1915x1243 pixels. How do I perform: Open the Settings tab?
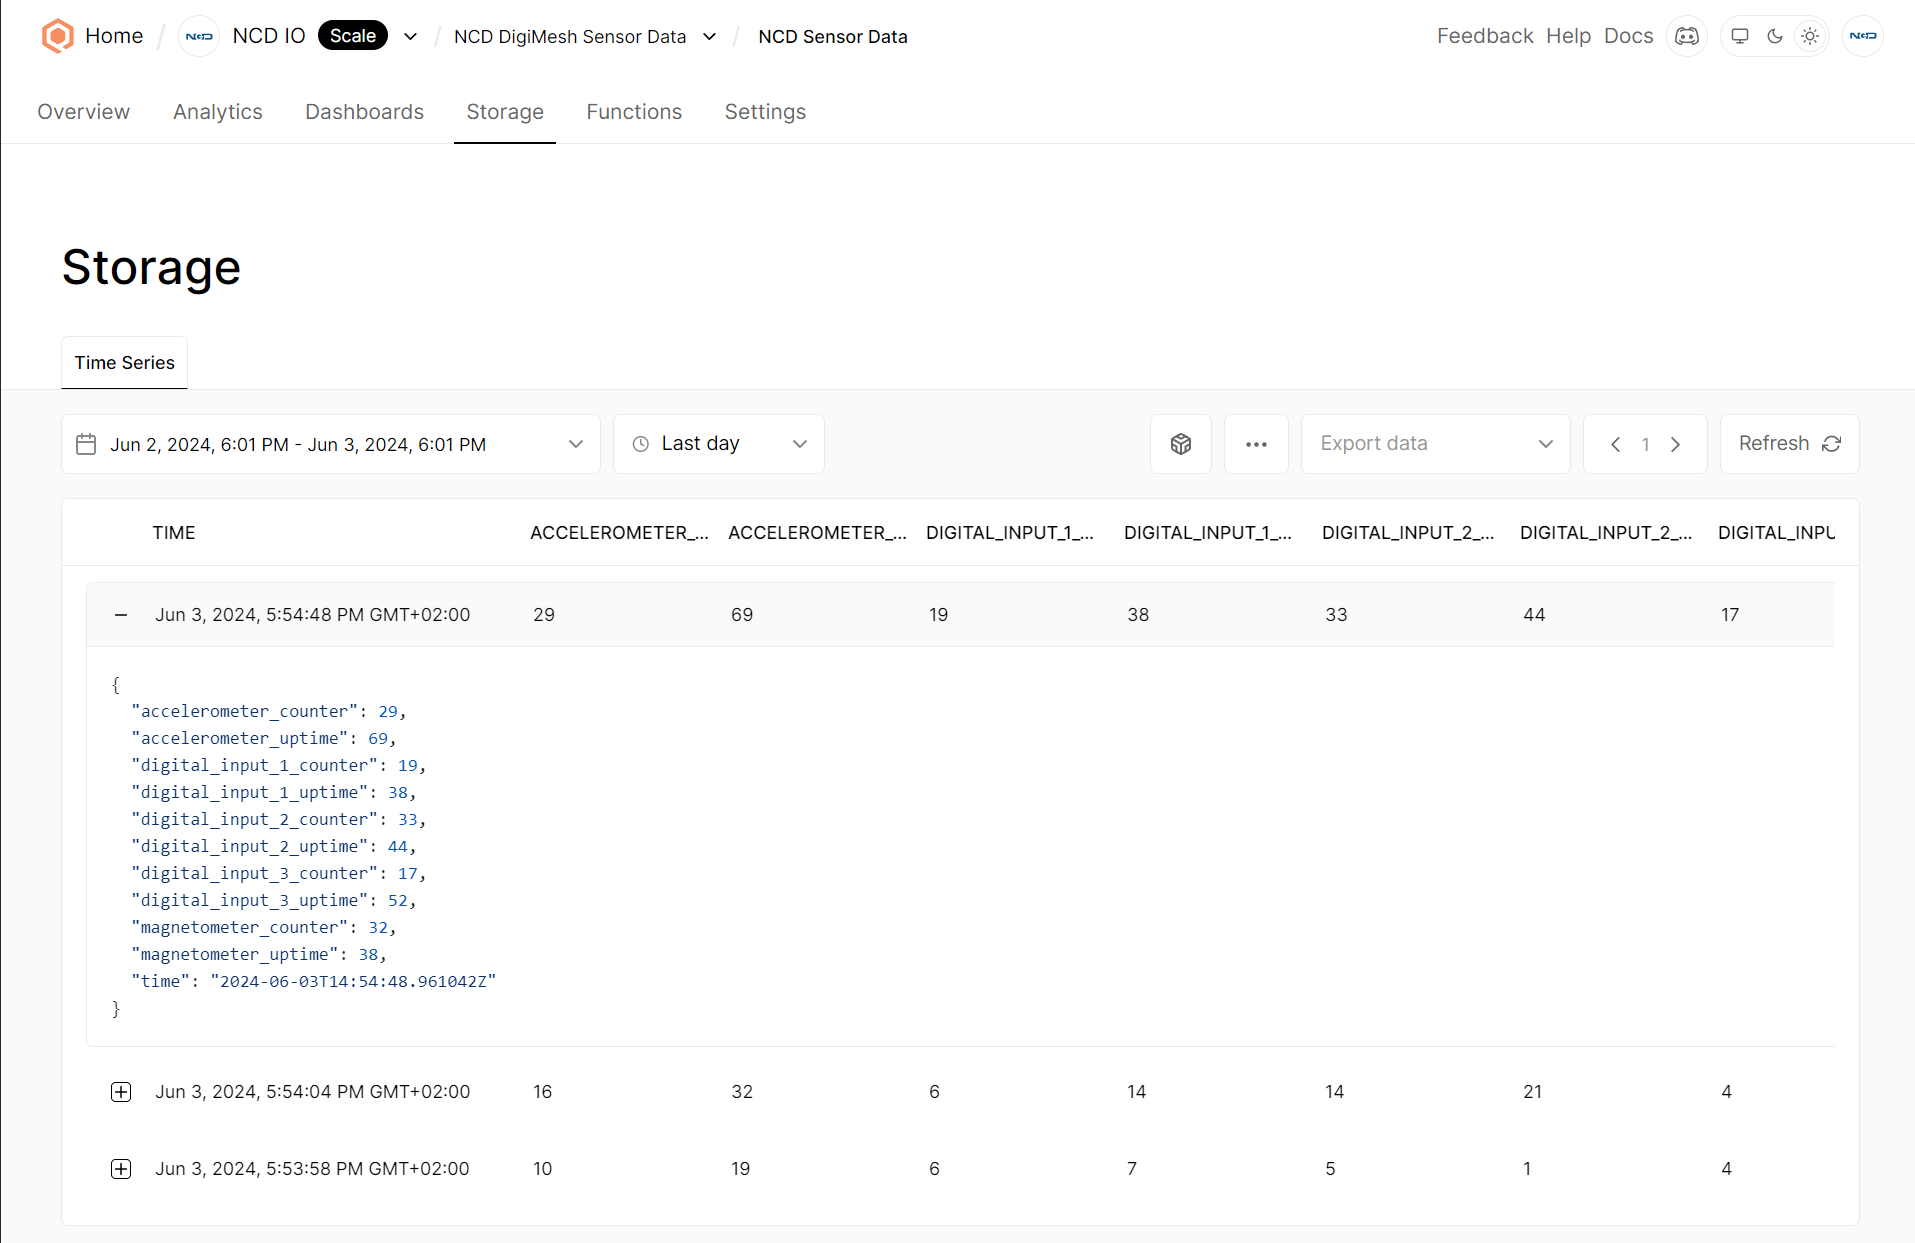pos(764,112)
